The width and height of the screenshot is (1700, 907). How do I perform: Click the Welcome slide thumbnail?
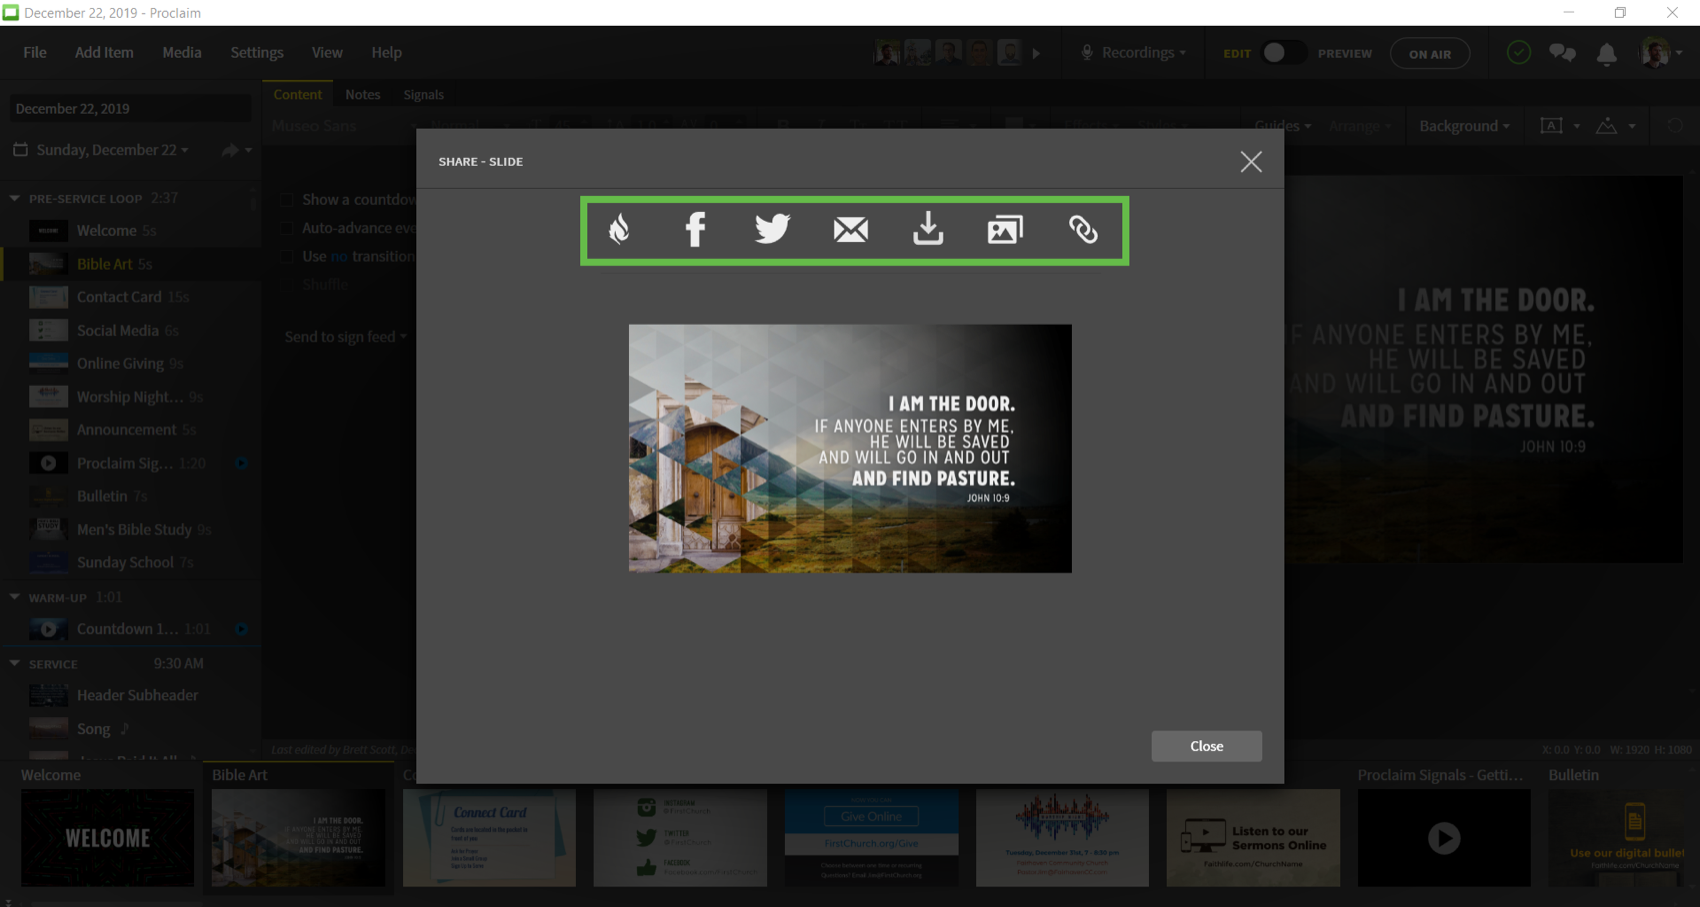click(107, 837)
